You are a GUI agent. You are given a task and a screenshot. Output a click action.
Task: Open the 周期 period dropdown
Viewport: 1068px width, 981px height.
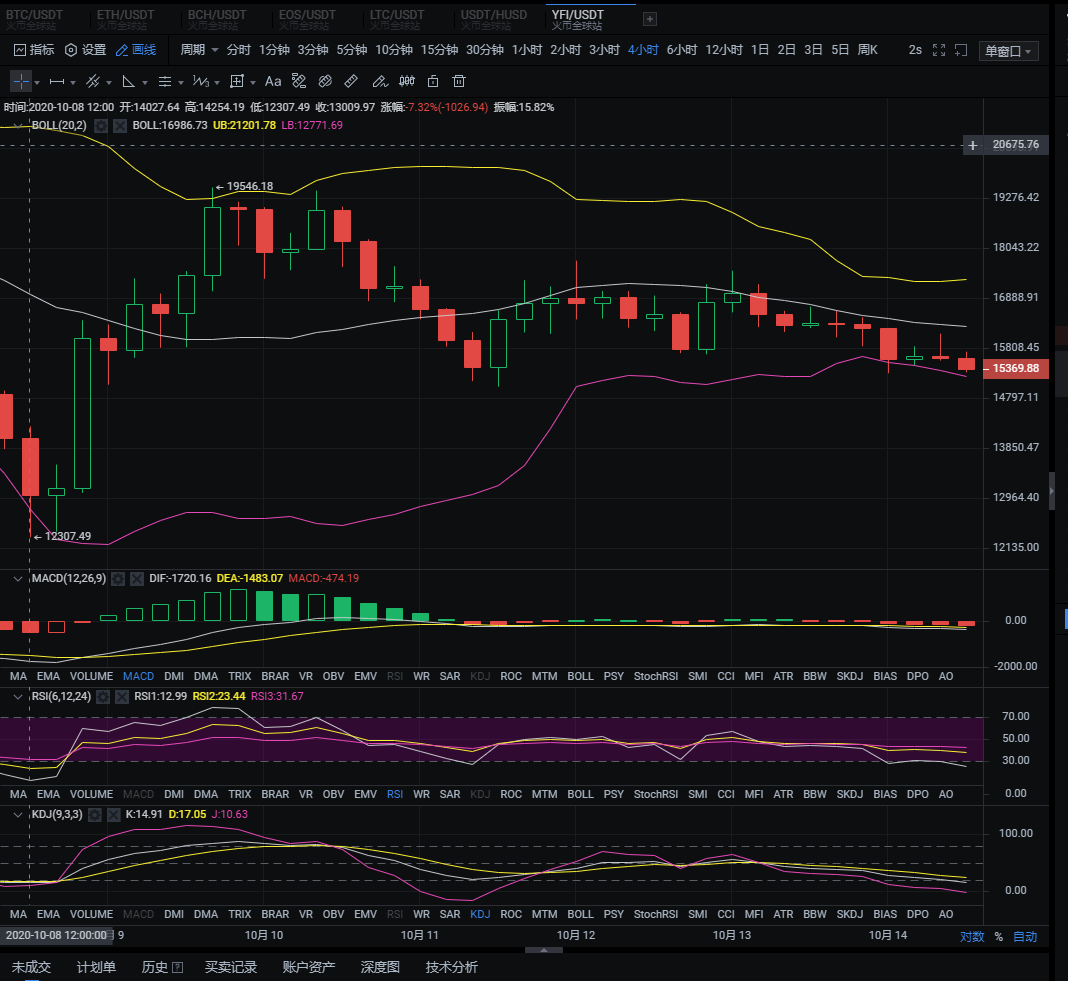[x=199, y=50]
